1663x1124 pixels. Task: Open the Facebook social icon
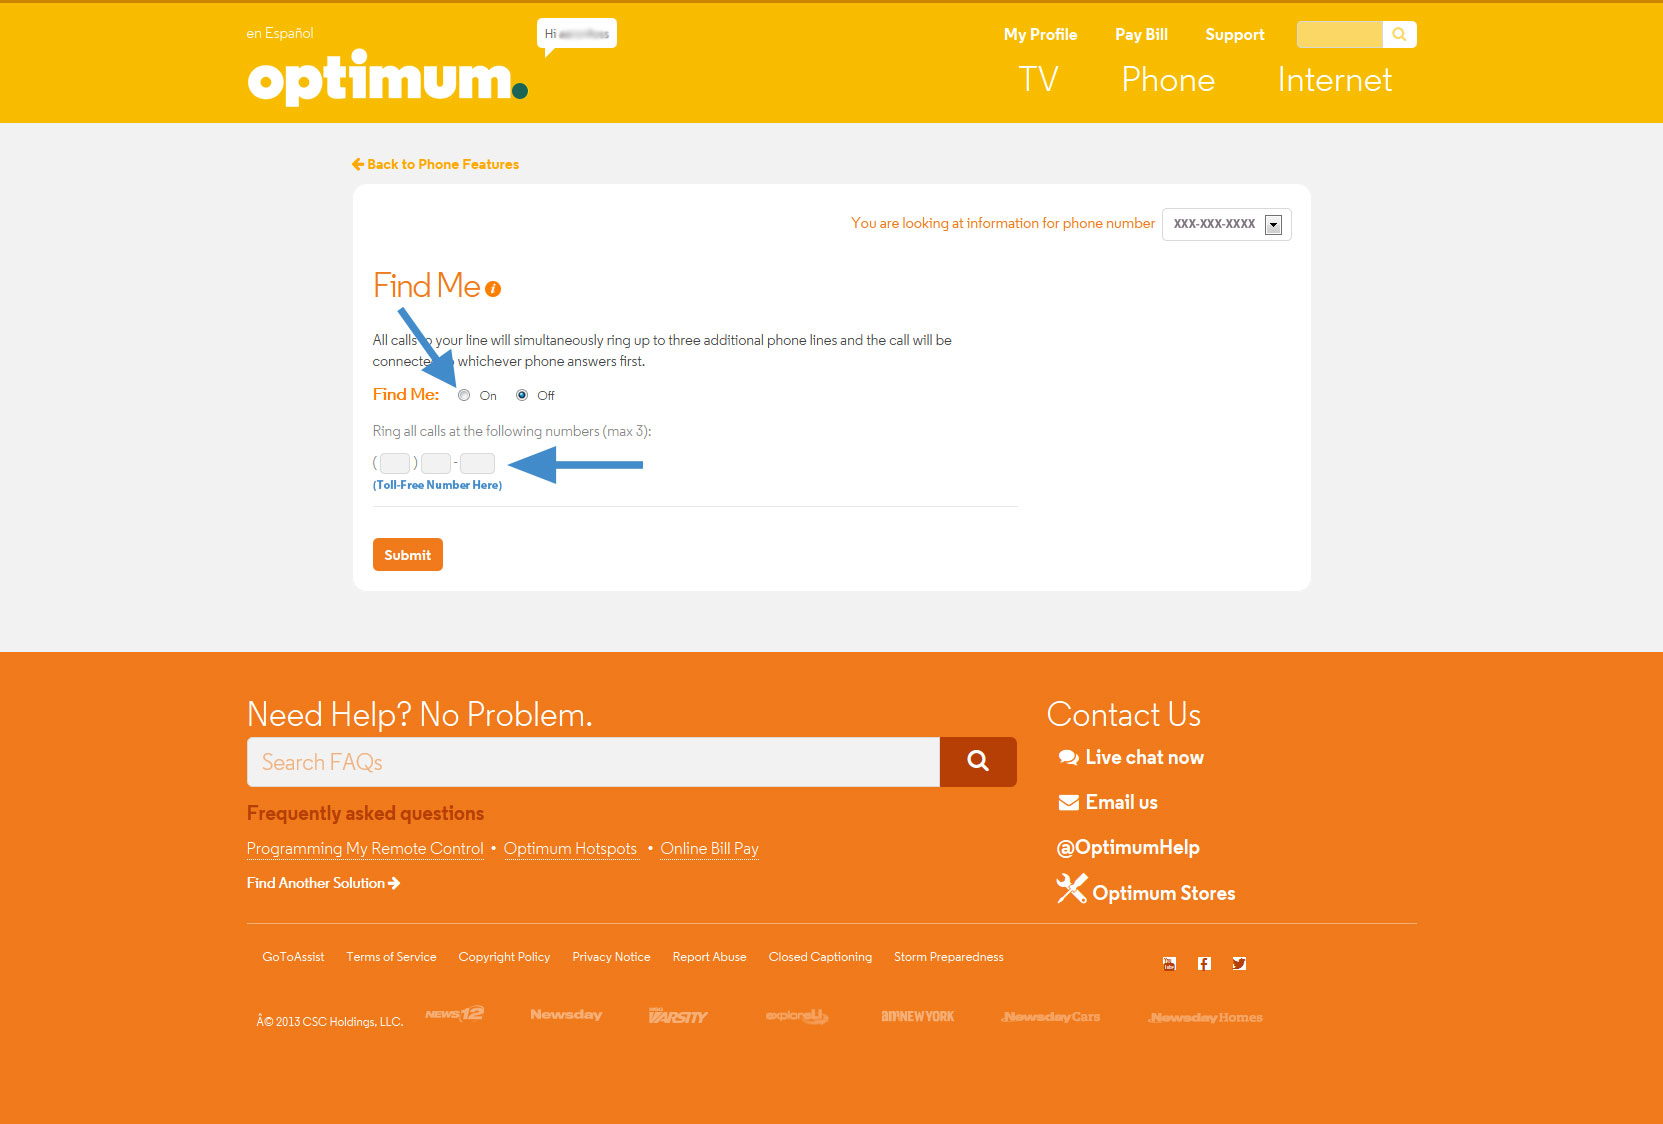1204,964
